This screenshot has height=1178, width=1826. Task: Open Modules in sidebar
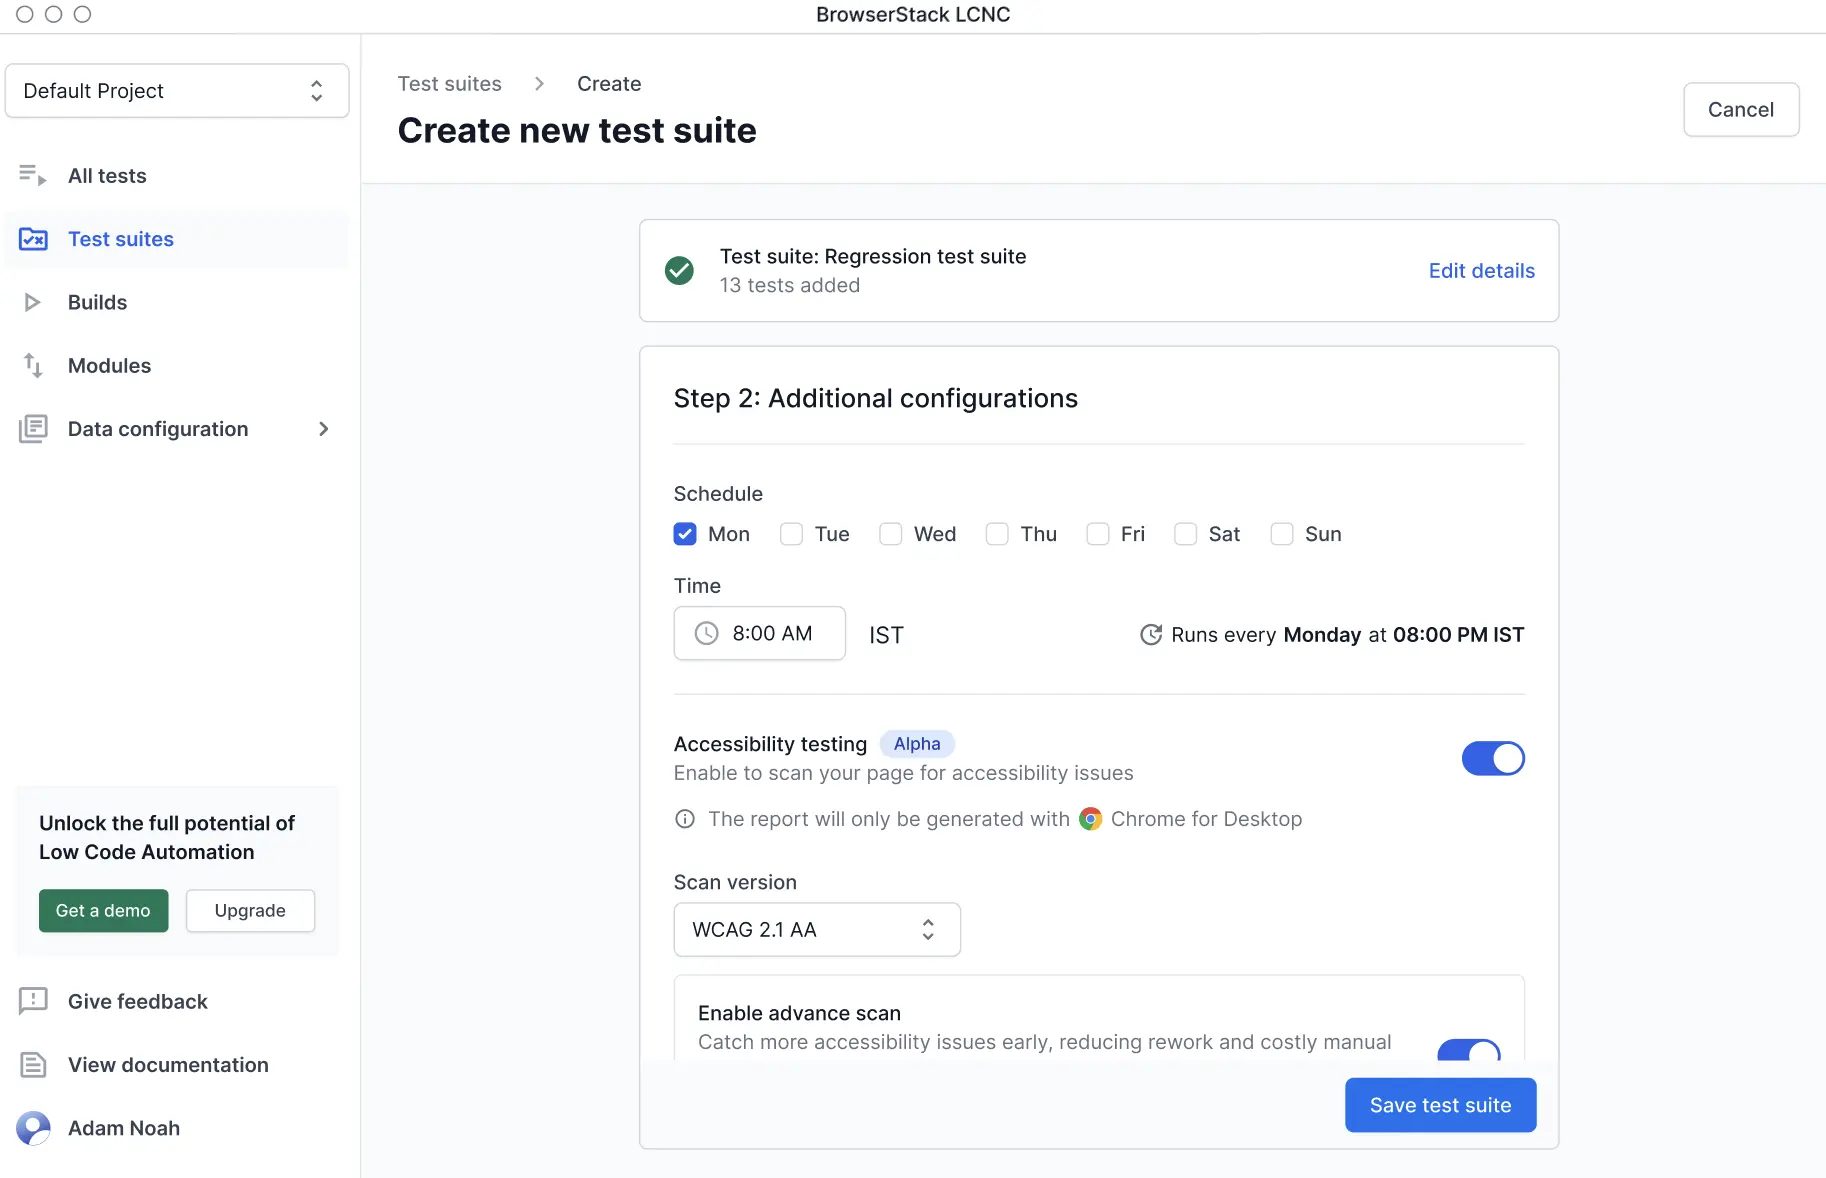click(x=177, y=365)
